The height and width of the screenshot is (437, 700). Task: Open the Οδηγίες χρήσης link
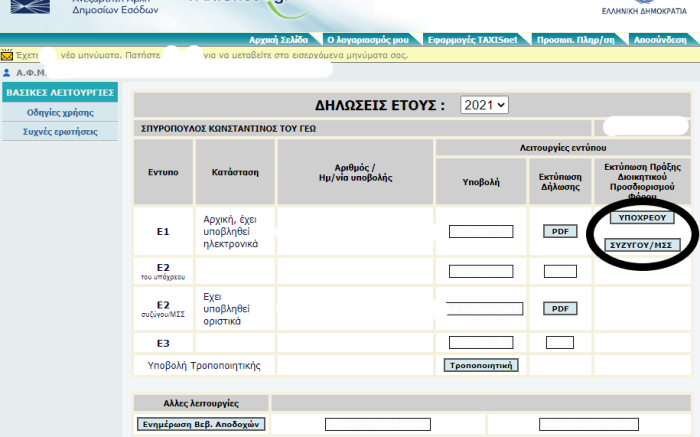[60, 112]
